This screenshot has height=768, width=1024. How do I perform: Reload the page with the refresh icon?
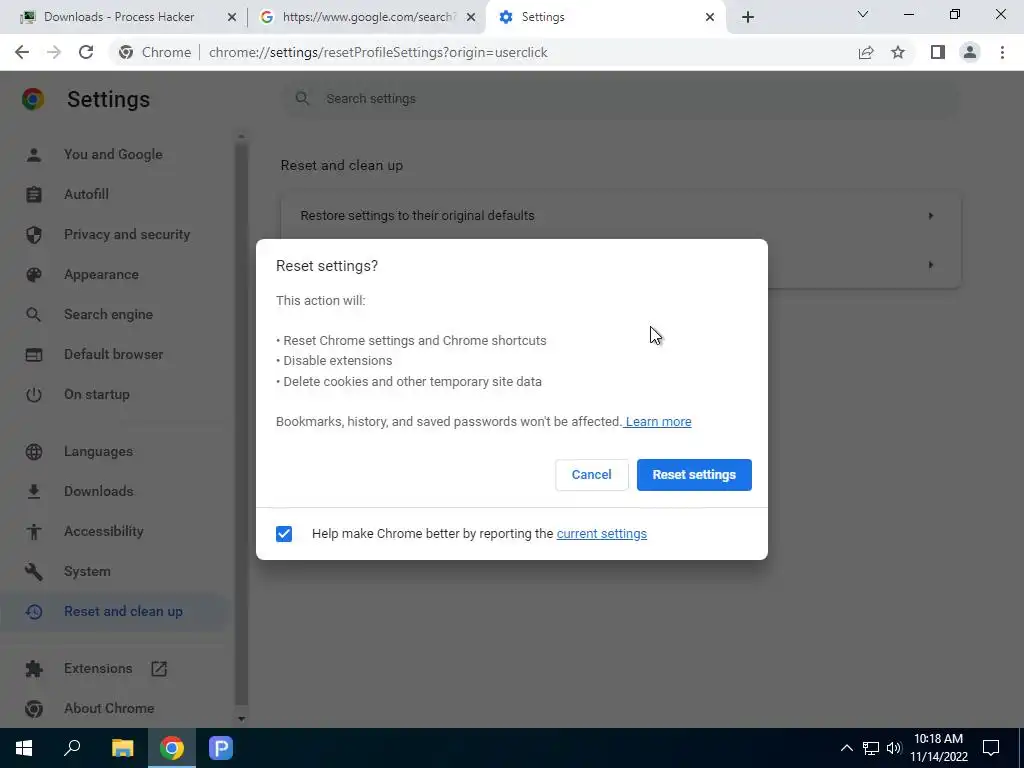click(86, 52)
